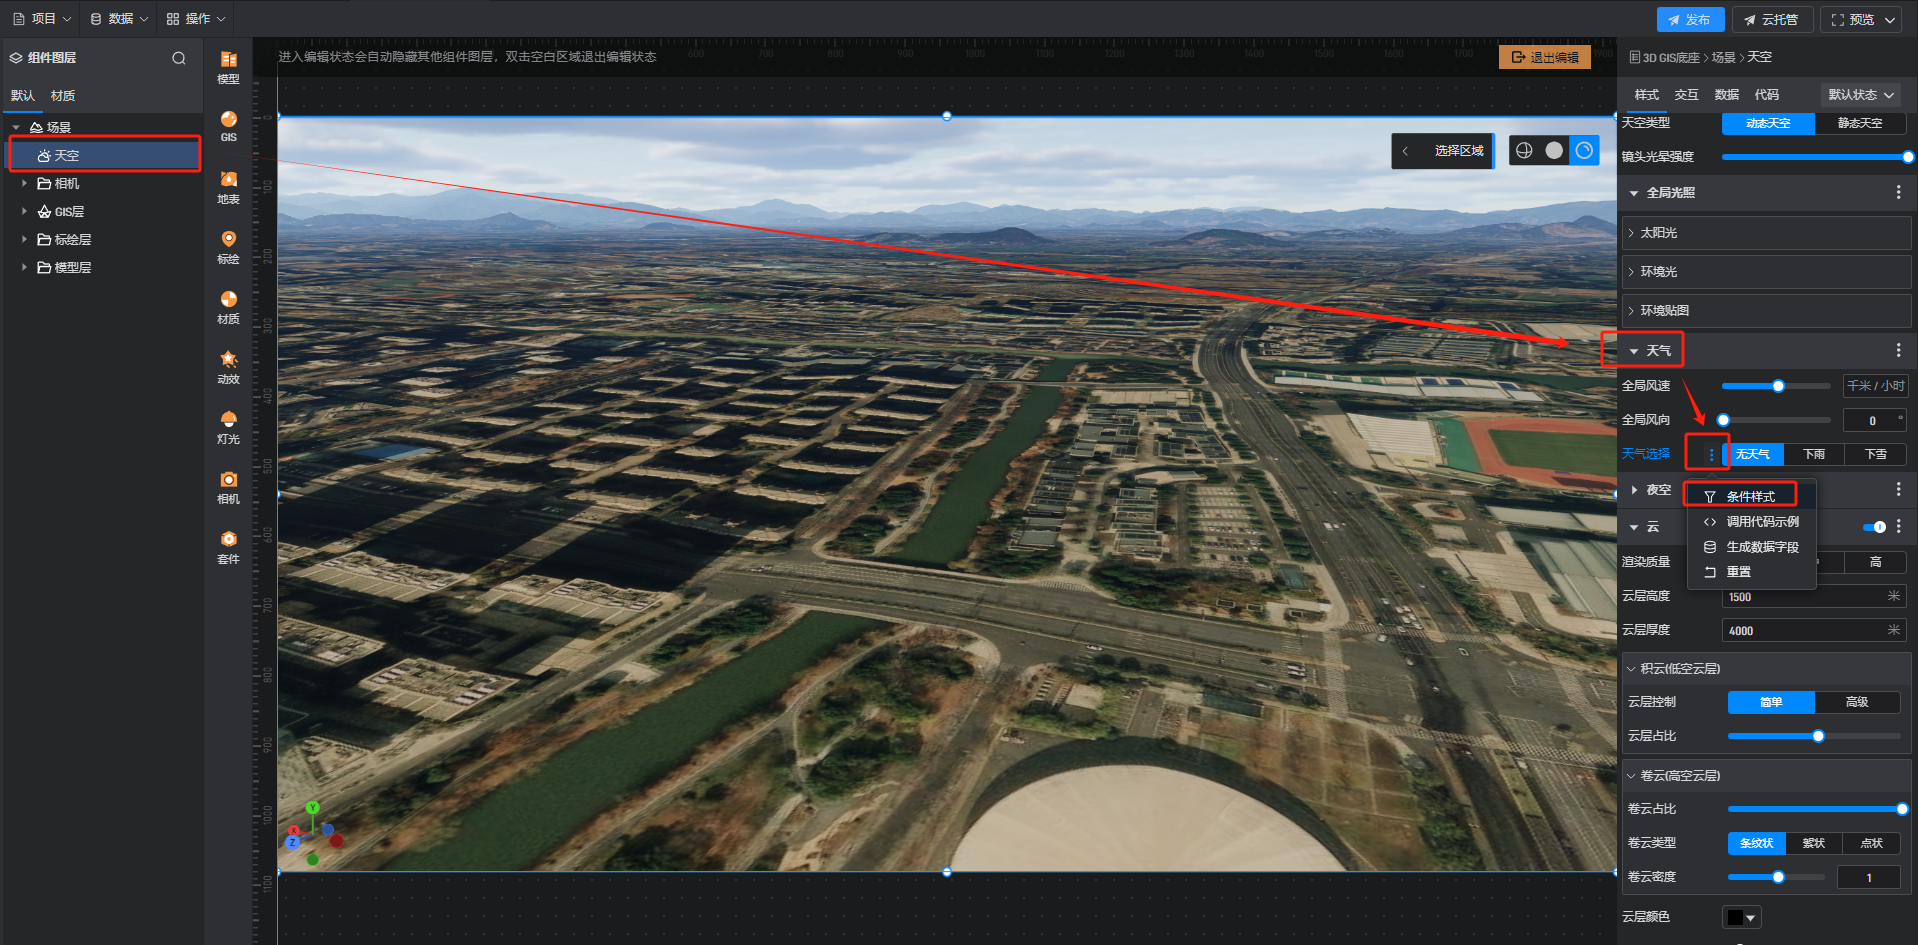Image resolution: width=1918 pixels, height=945 pixels.
Task: Open the 云层颜色 color swatch
Action: click(1741, 917)
